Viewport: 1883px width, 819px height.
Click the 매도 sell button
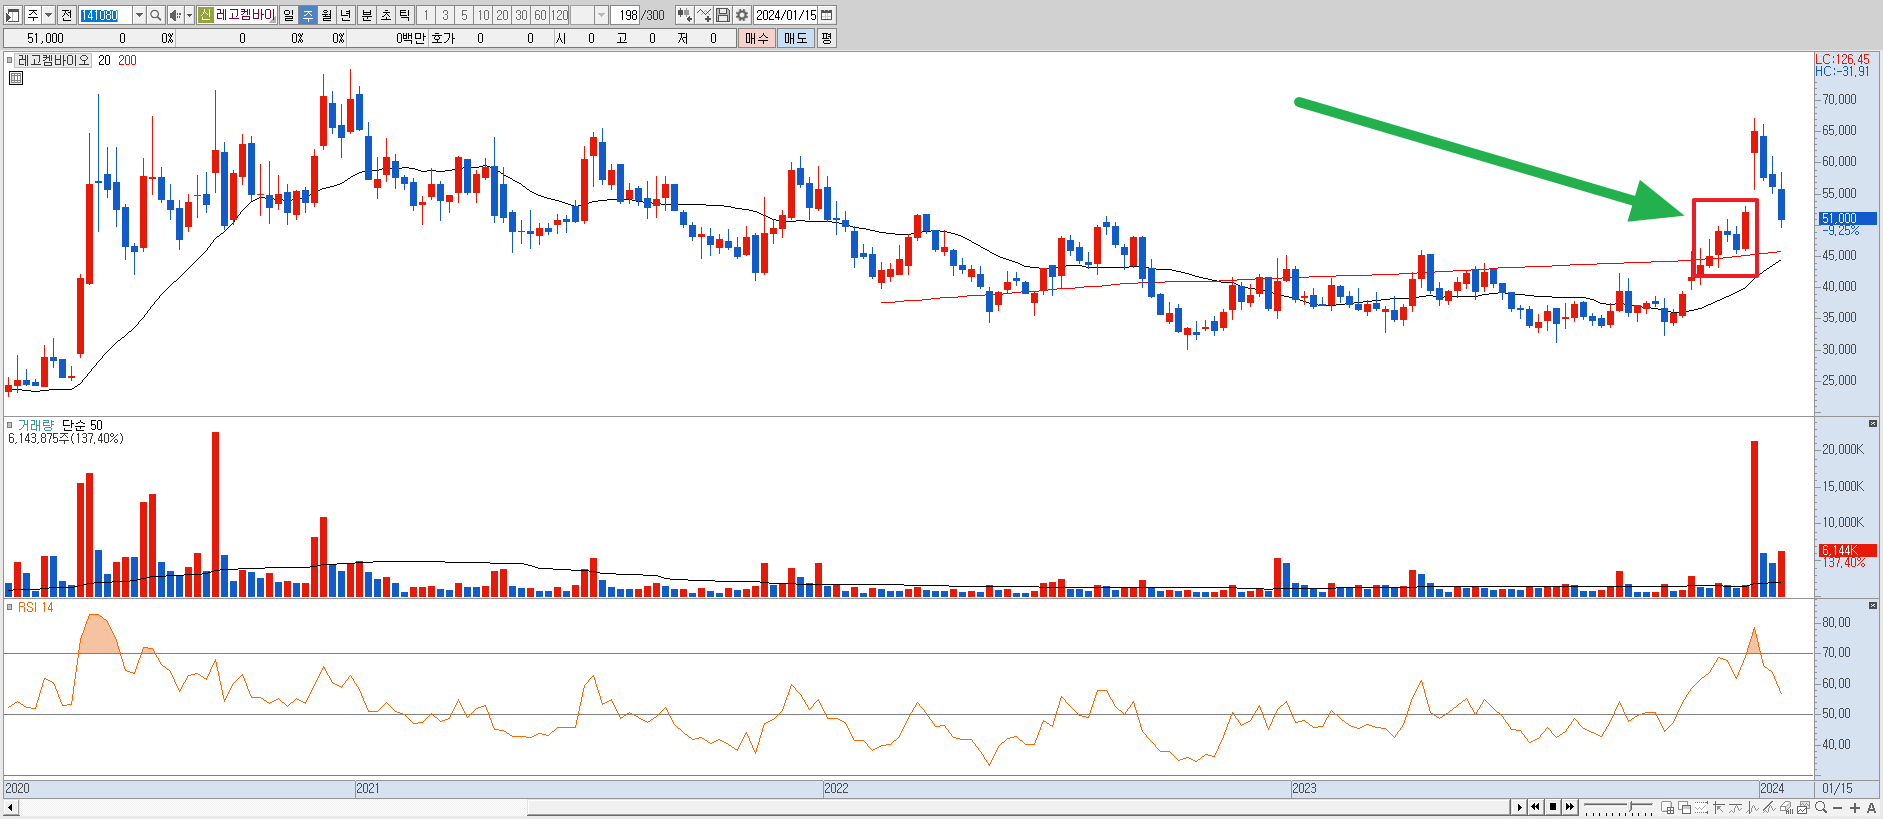point(795,38)
